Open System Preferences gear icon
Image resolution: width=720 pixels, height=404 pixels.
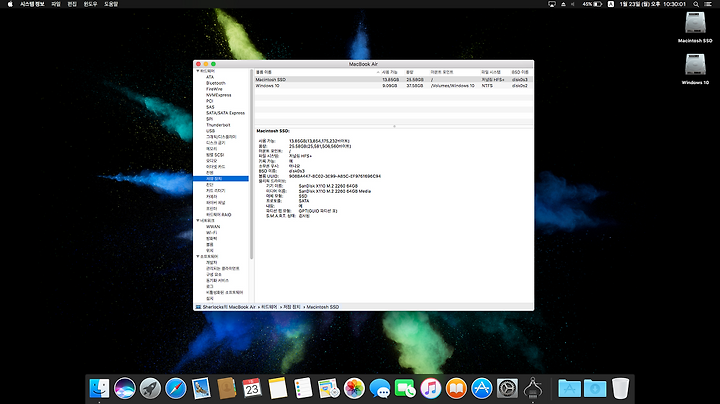tap(507, 388)
